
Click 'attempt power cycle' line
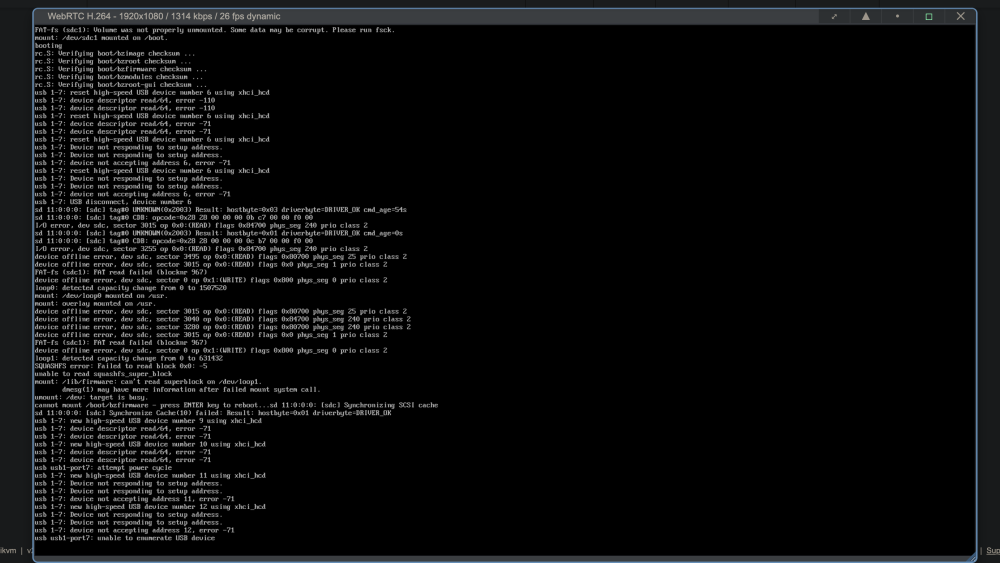pos(103,467)
